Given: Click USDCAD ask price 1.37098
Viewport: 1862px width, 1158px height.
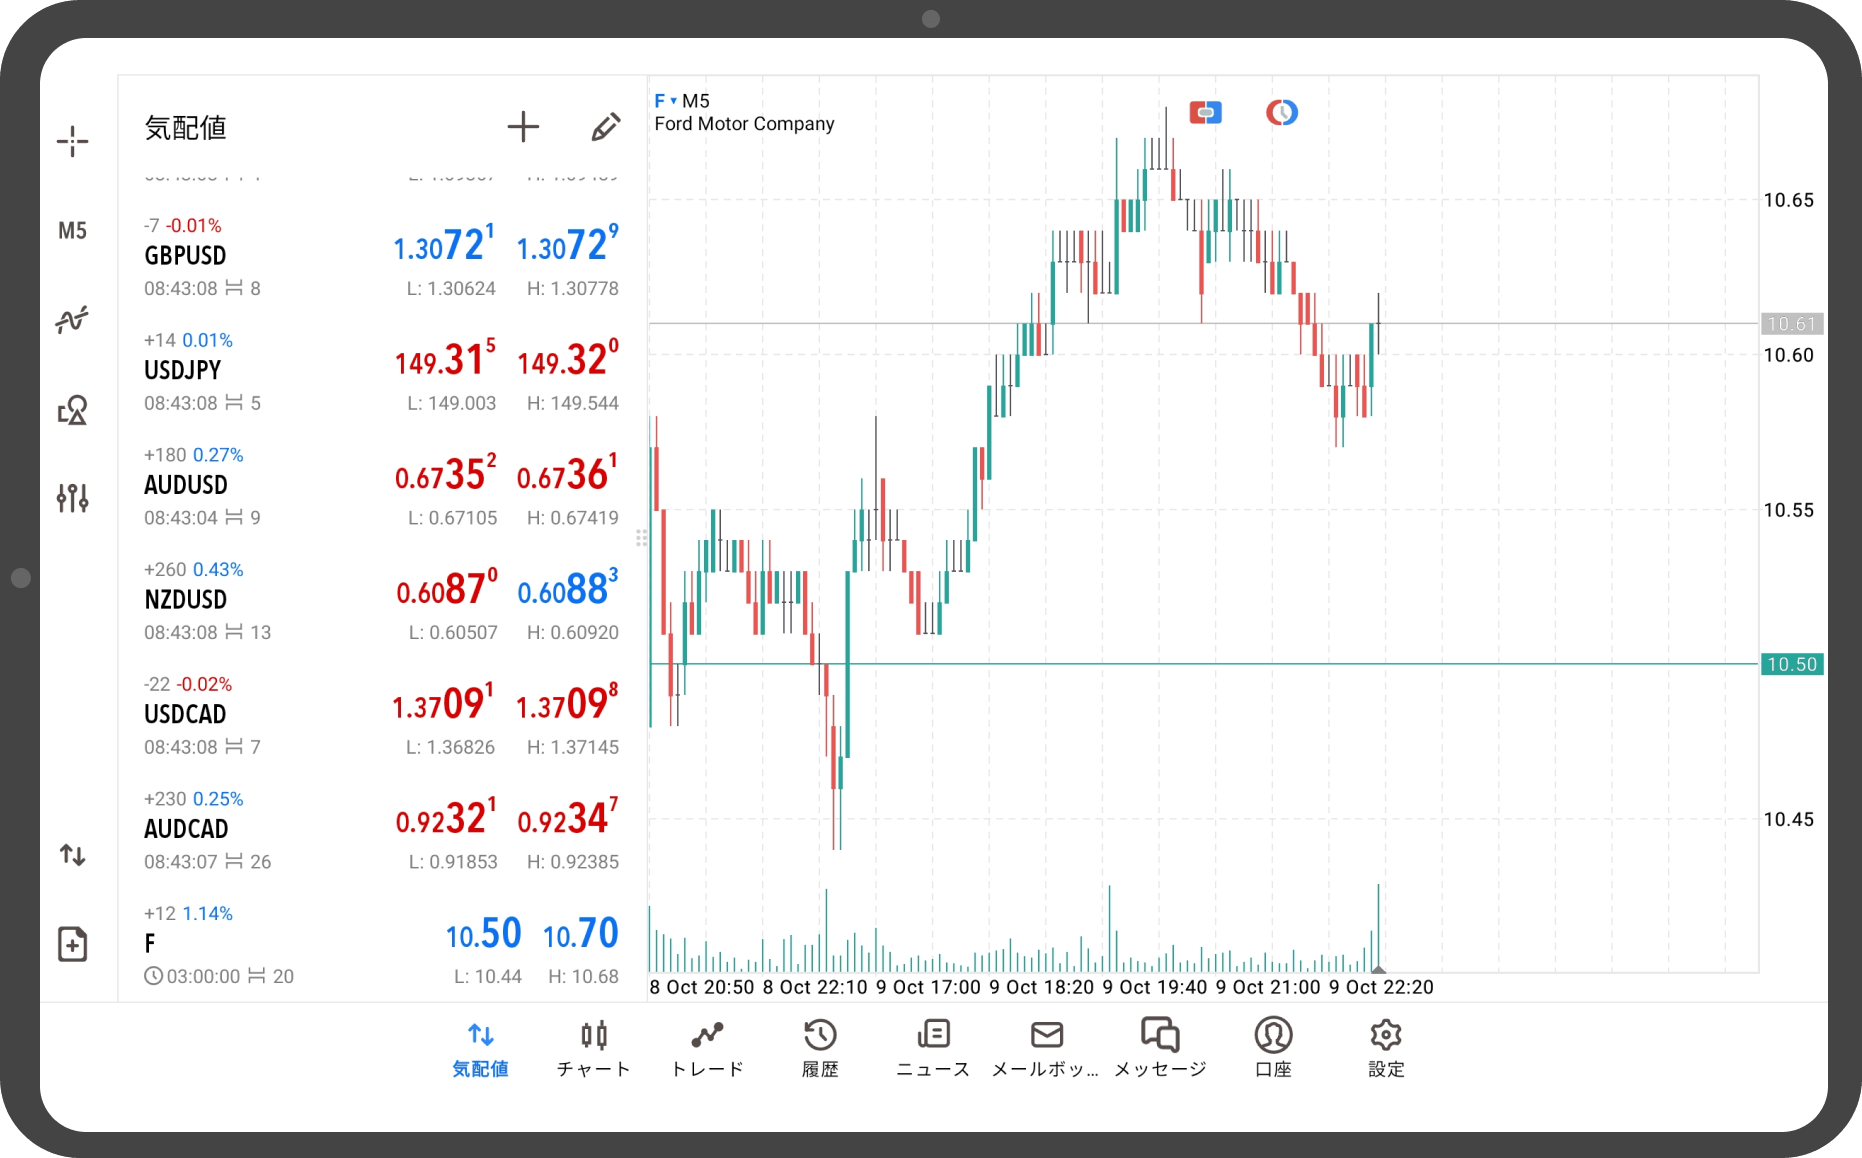Looking at the screenshot, I should click(x=567, y=703).
